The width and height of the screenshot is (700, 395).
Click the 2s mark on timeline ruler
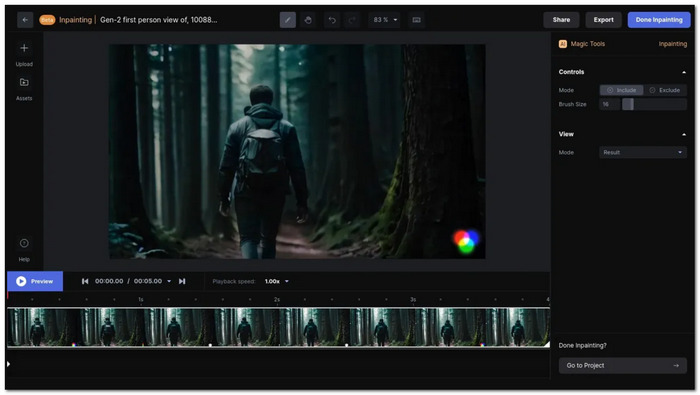point(277,299)
